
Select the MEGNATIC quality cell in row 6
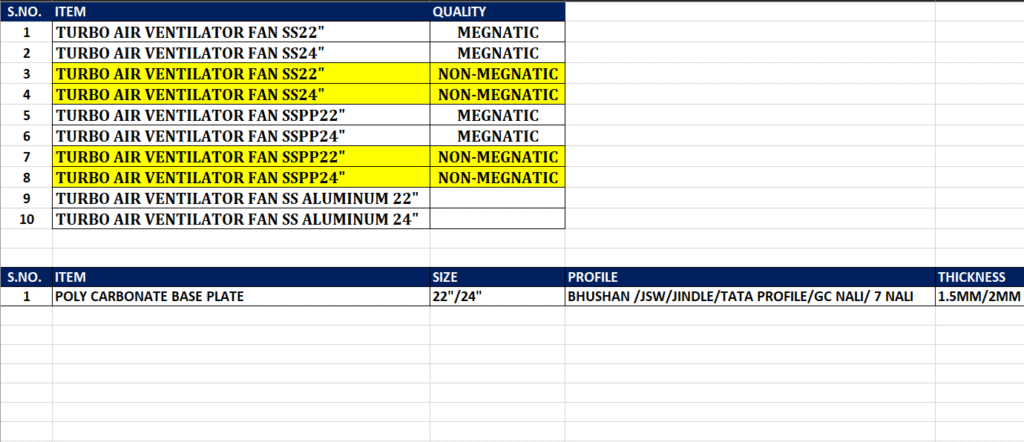pyautogui.click(x=497, y=136)
